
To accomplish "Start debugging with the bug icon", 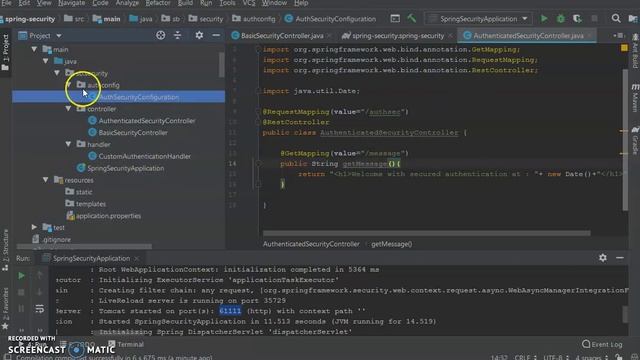I will click(560, 19).
